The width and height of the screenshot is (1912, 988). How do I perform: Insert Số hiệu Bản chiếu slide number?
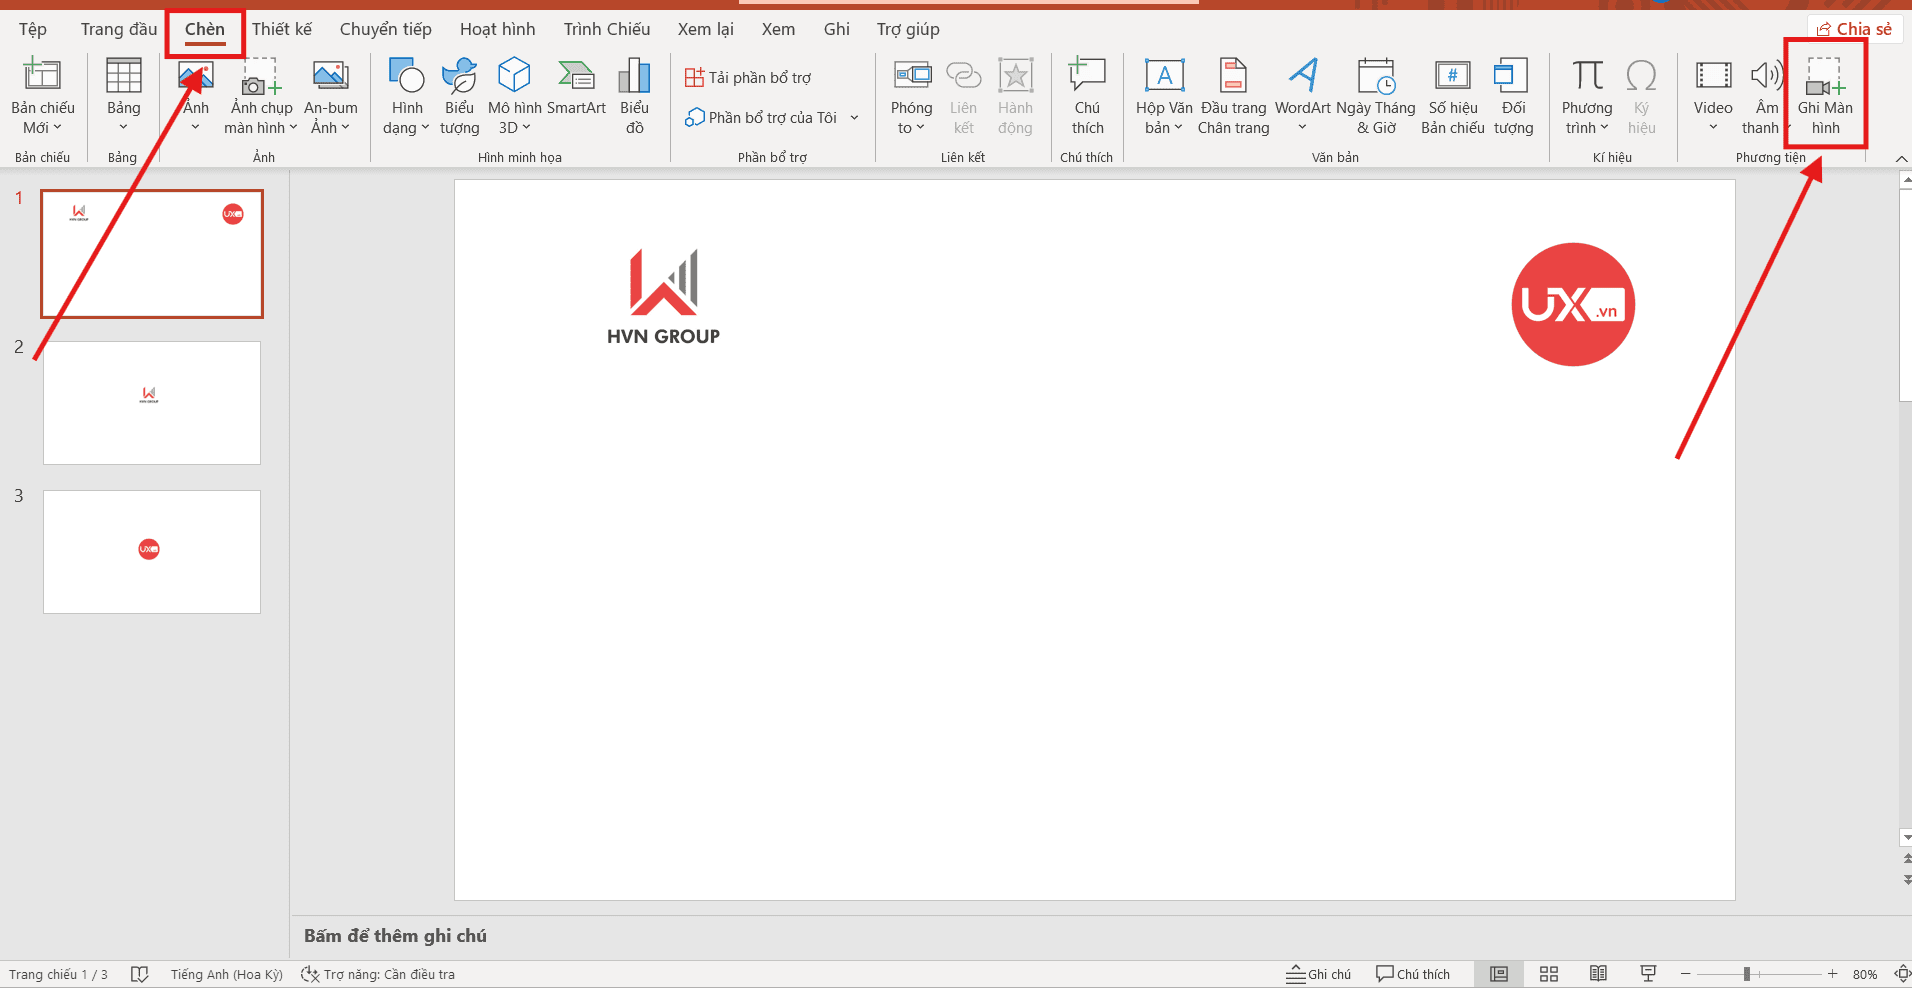[1452, 96]
